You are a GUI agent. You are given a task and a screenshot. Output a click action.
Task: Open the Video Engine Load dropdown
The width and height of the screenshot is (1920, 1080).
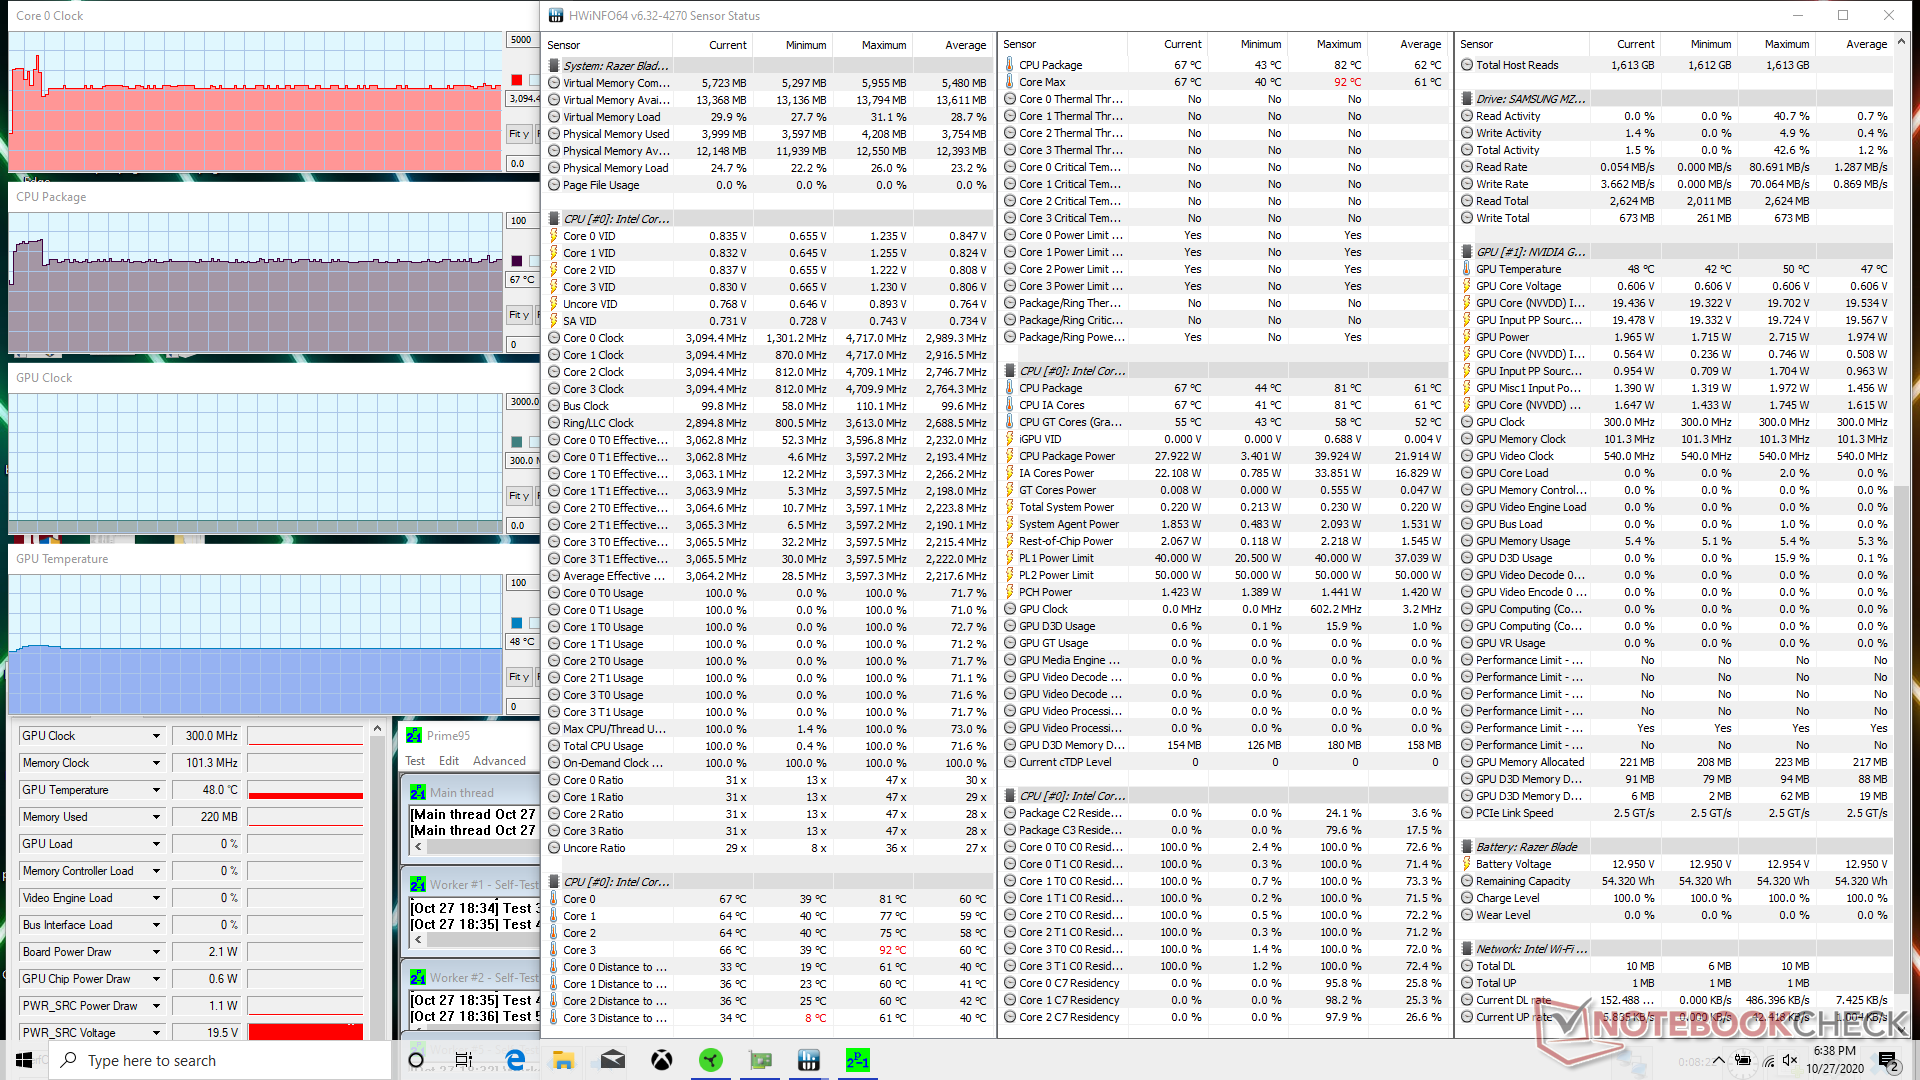pos(156,898)
